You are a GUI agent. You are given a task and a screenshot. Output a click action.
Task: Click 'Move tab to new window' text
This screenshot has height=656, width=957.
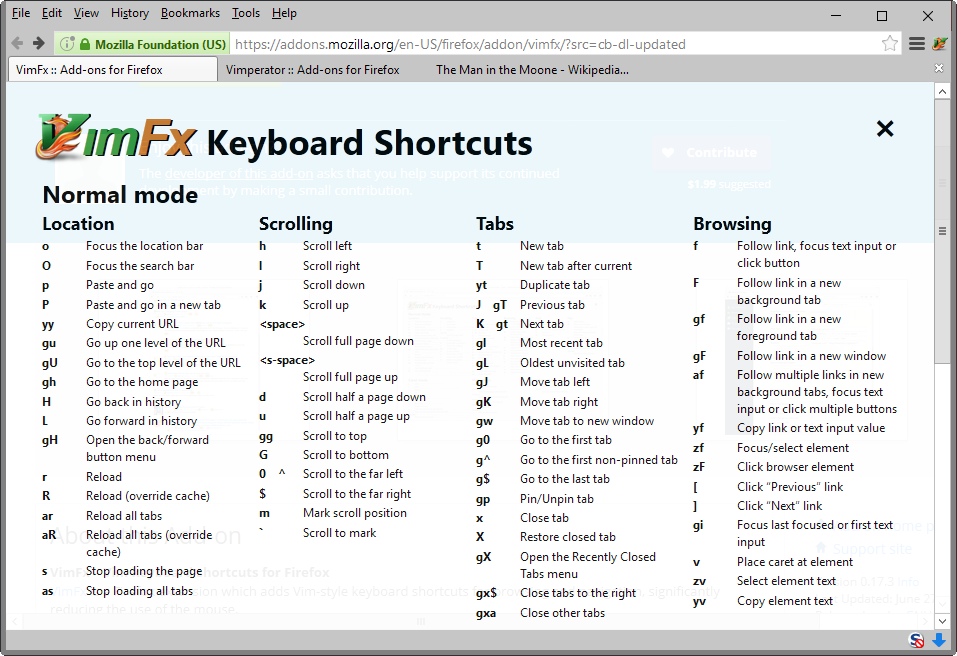coord(587,421)
